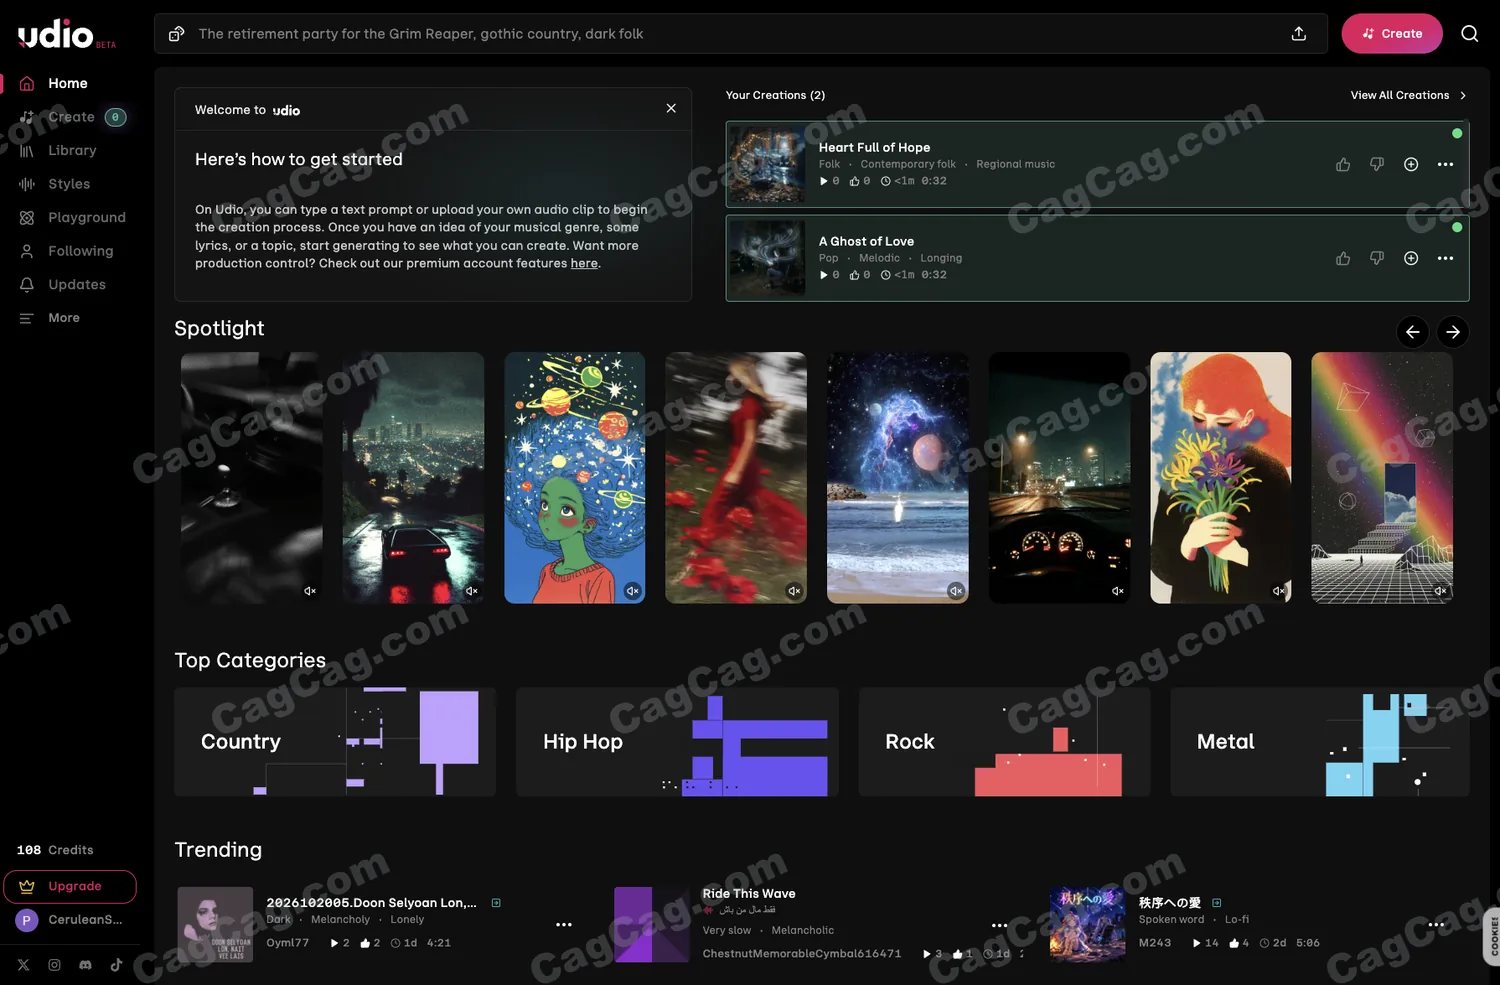Screen dimensions: 1500x985
Task: Open more options for A Ghost of Love
Action: [x=1445, y=258]
